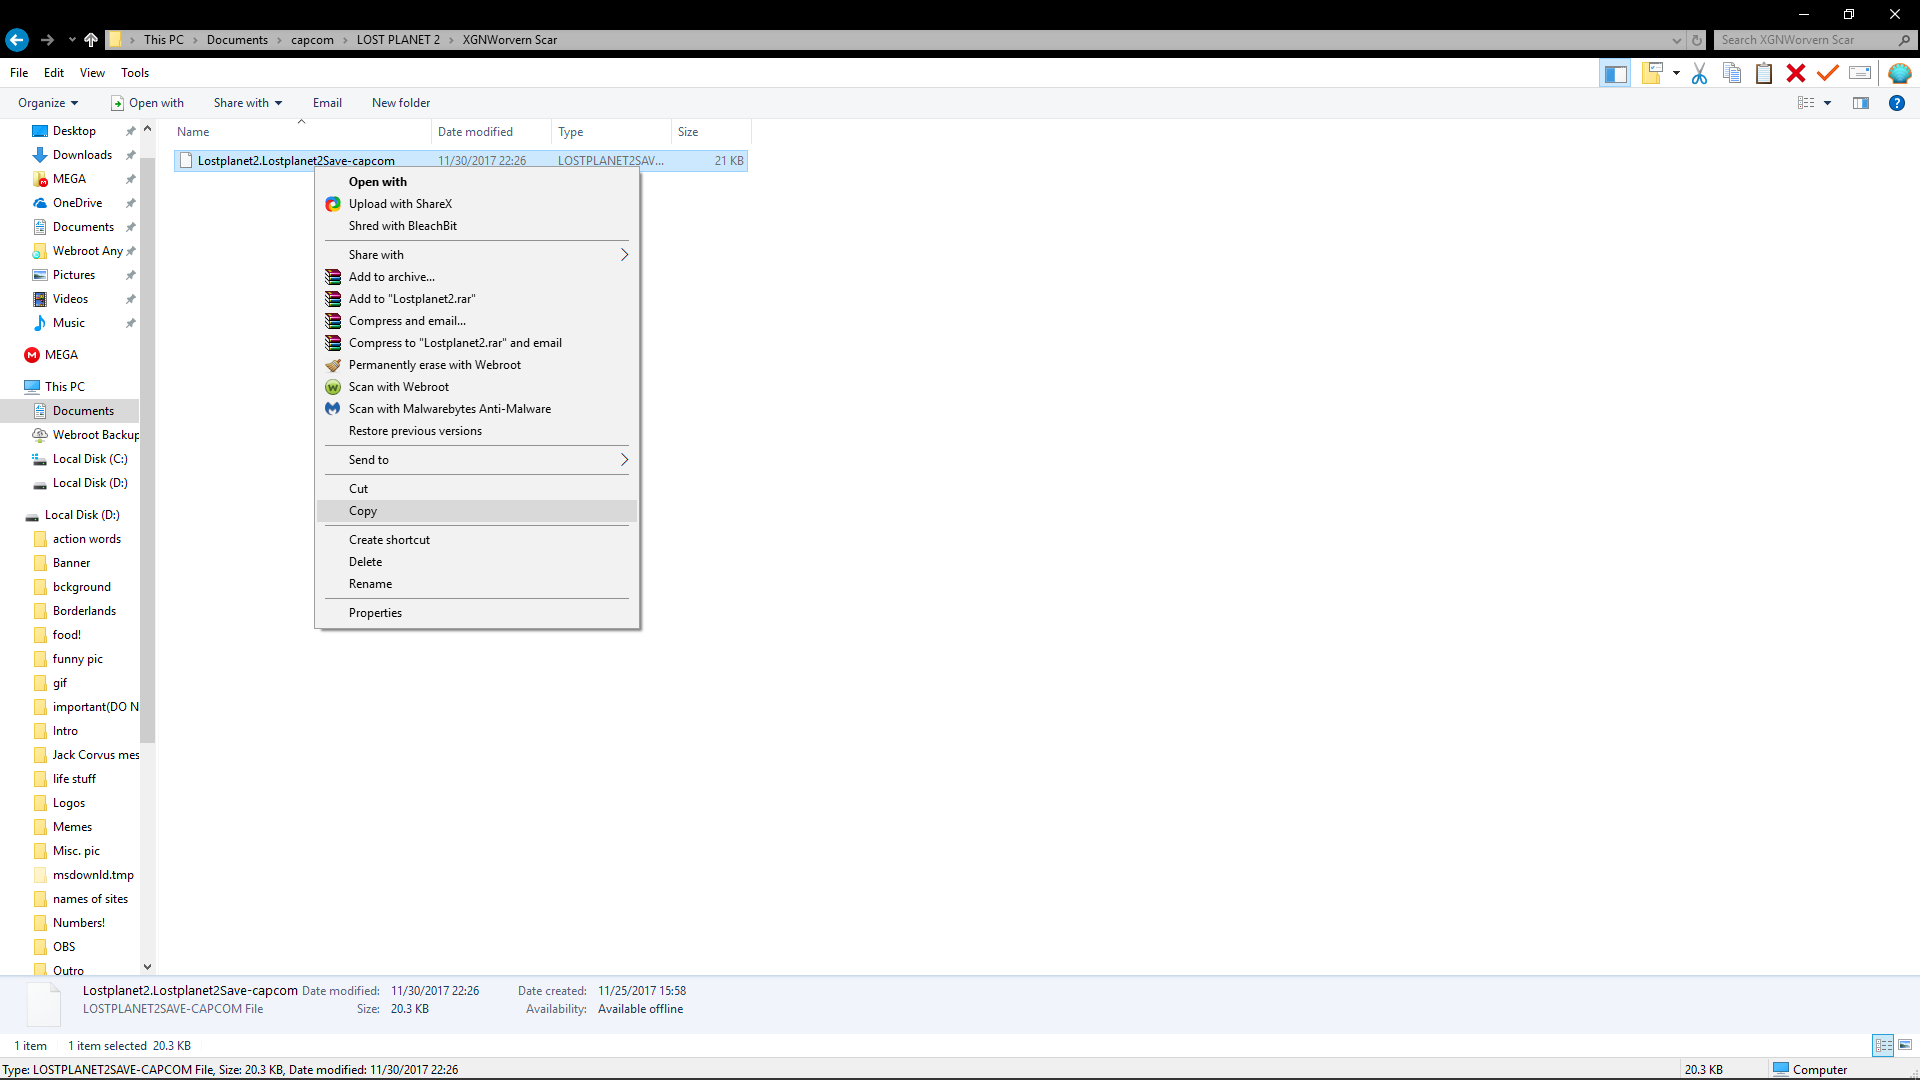Click the New folder button
1920x1080 pixels.
coord(400,103)
